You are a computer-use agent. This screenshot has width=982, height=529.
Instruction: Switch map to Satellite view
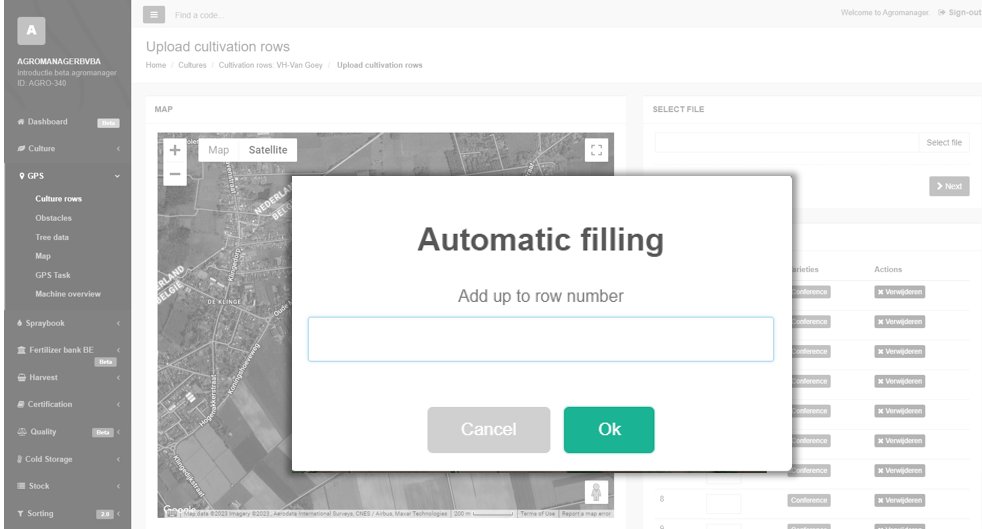(x=268, y=150)
